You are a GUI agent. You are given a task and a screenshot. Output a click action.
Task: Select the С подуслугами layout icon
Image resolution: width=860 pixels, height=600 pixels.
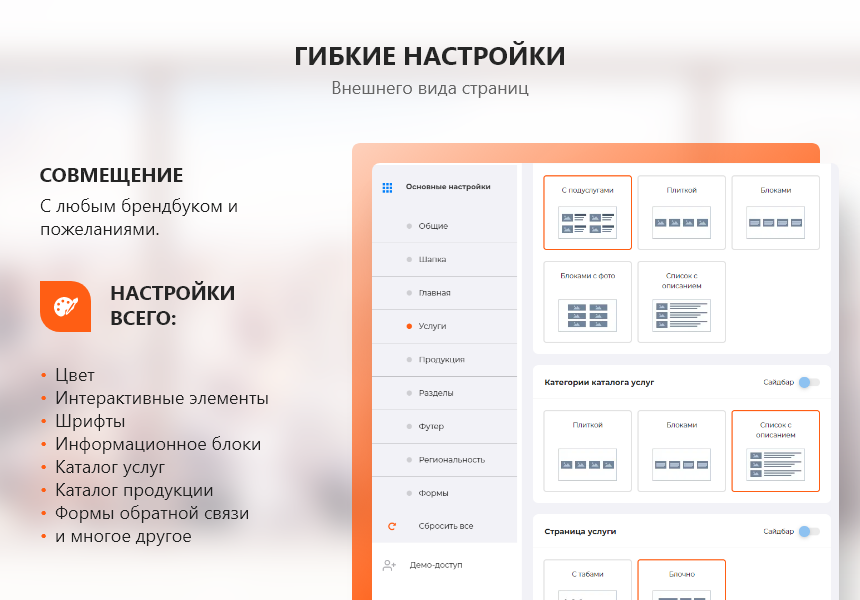coord(587,221)
